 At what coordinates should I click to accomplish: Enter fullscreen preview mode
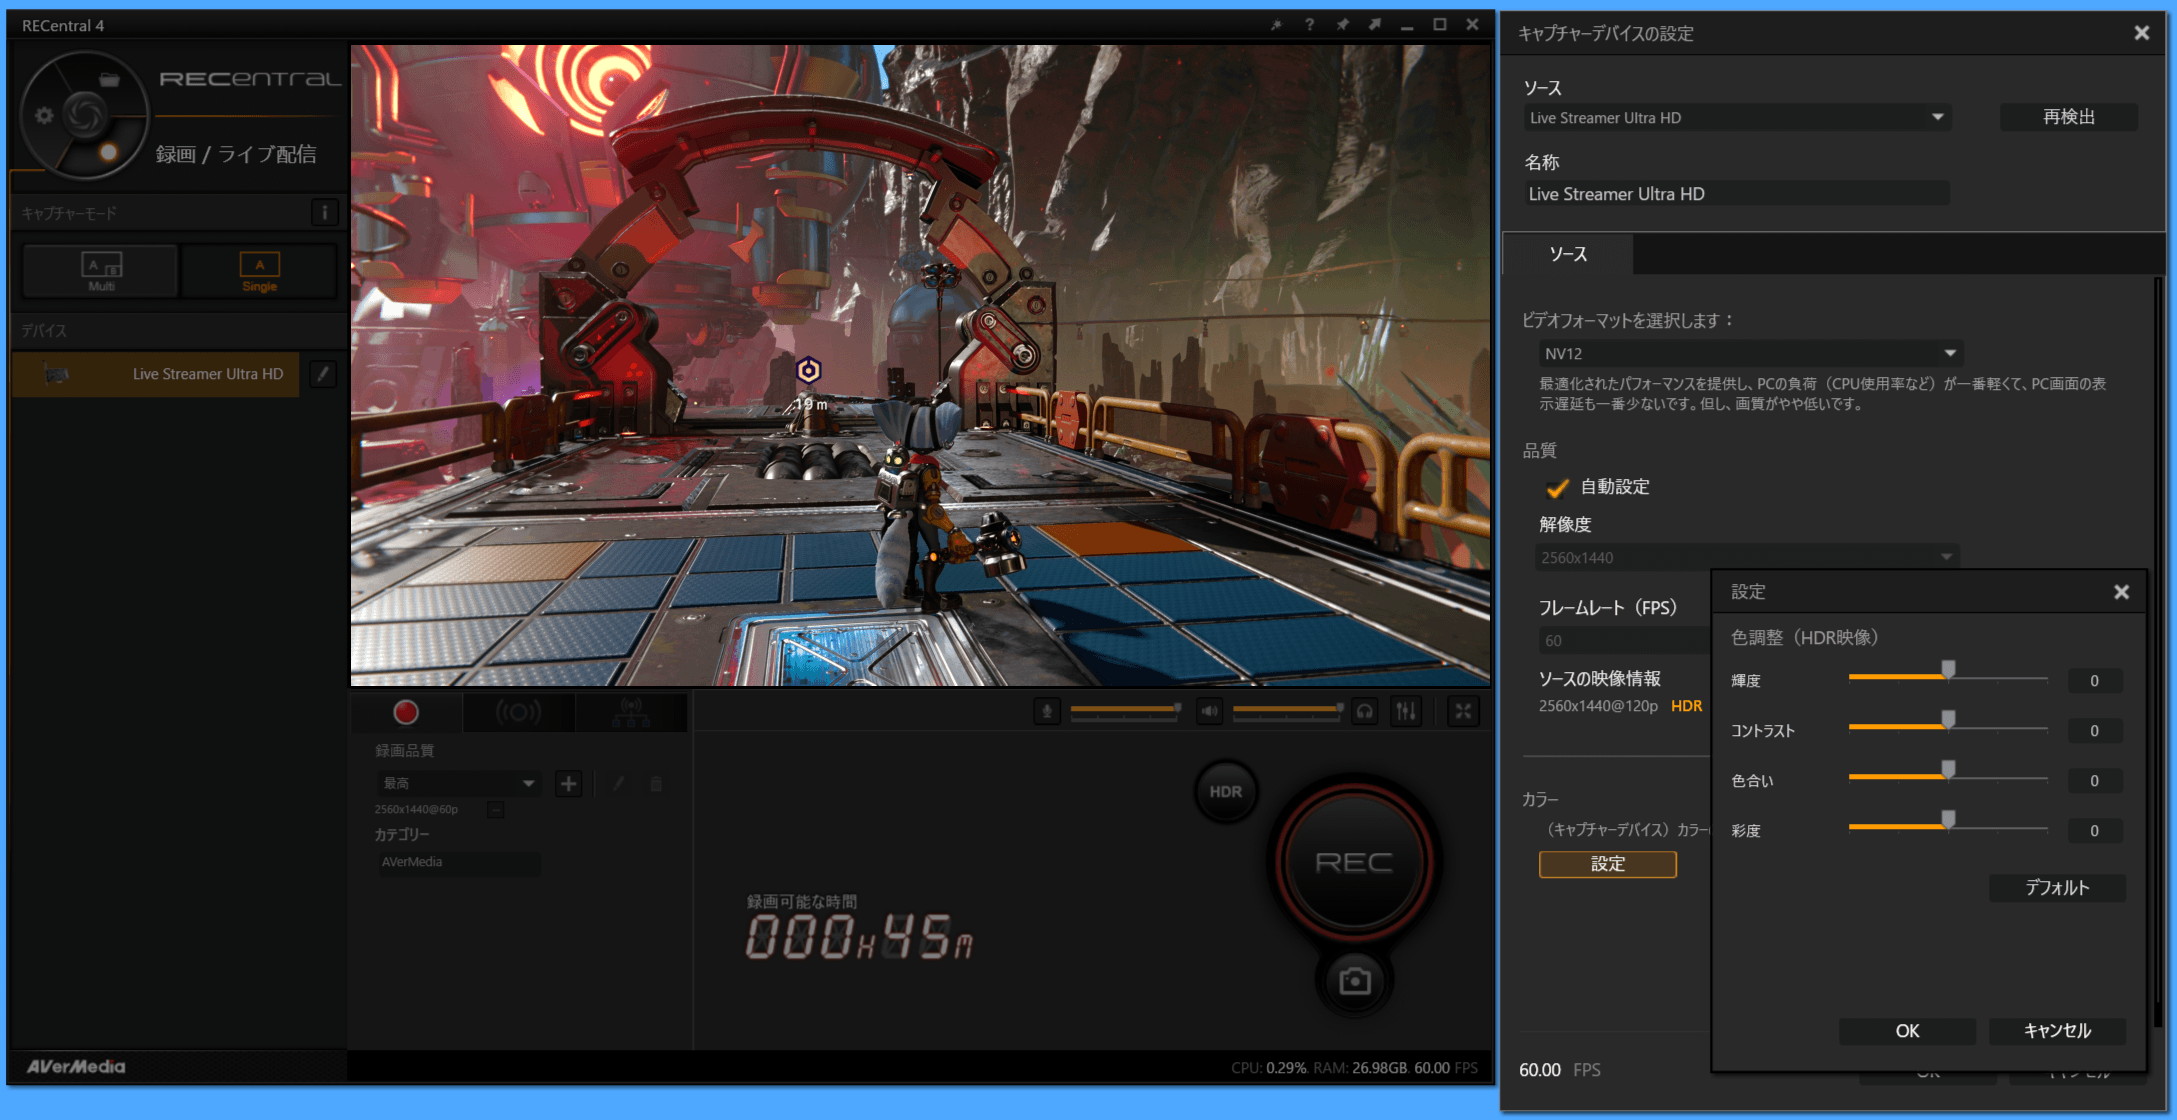pos(1463,711)
